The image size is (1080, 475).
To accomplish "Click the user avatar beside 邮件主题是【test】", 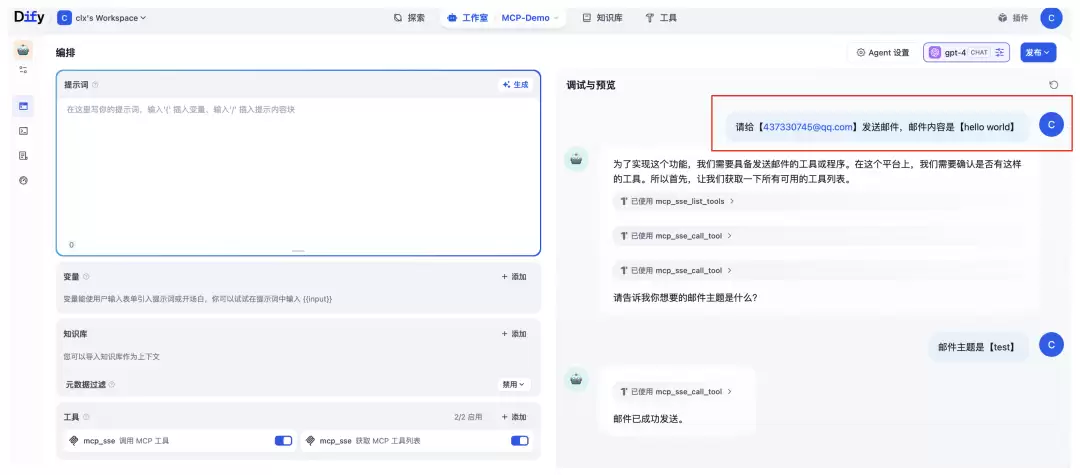I will (x=1051, y=344).
